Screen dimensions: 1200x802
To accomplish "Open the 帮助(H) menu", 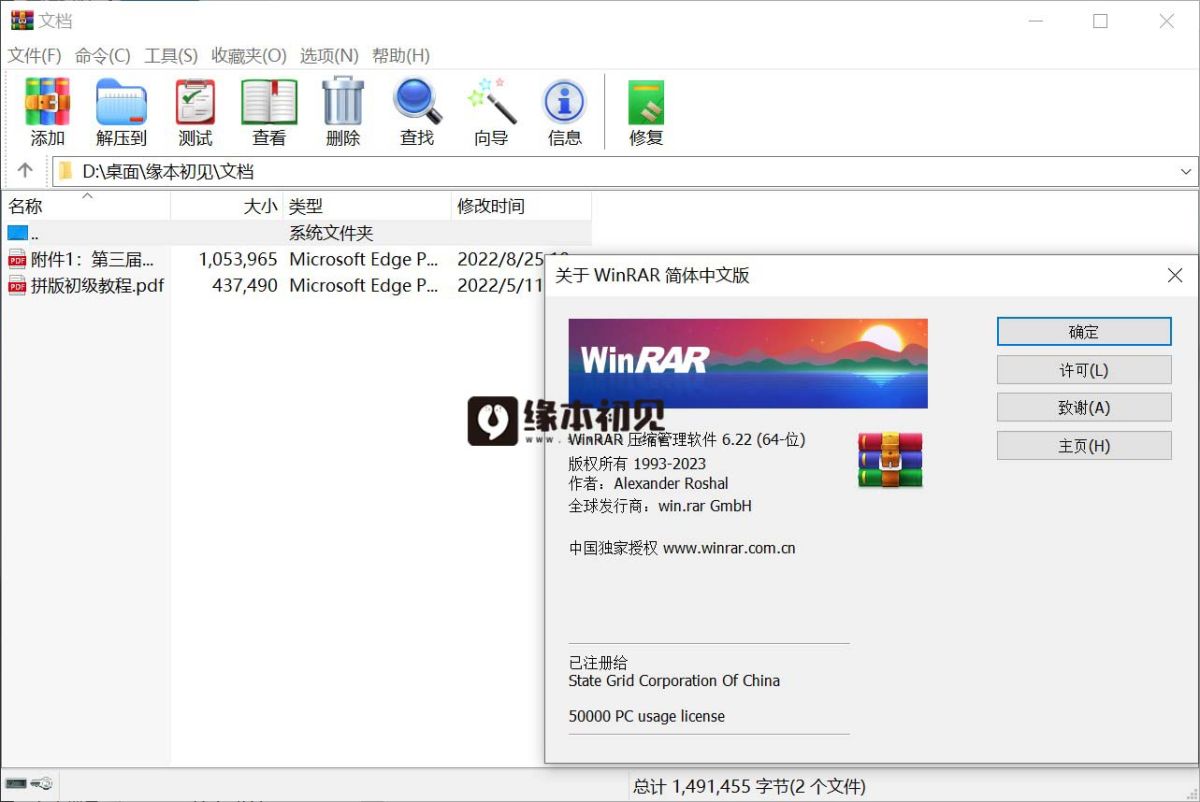I will (401, 55).
